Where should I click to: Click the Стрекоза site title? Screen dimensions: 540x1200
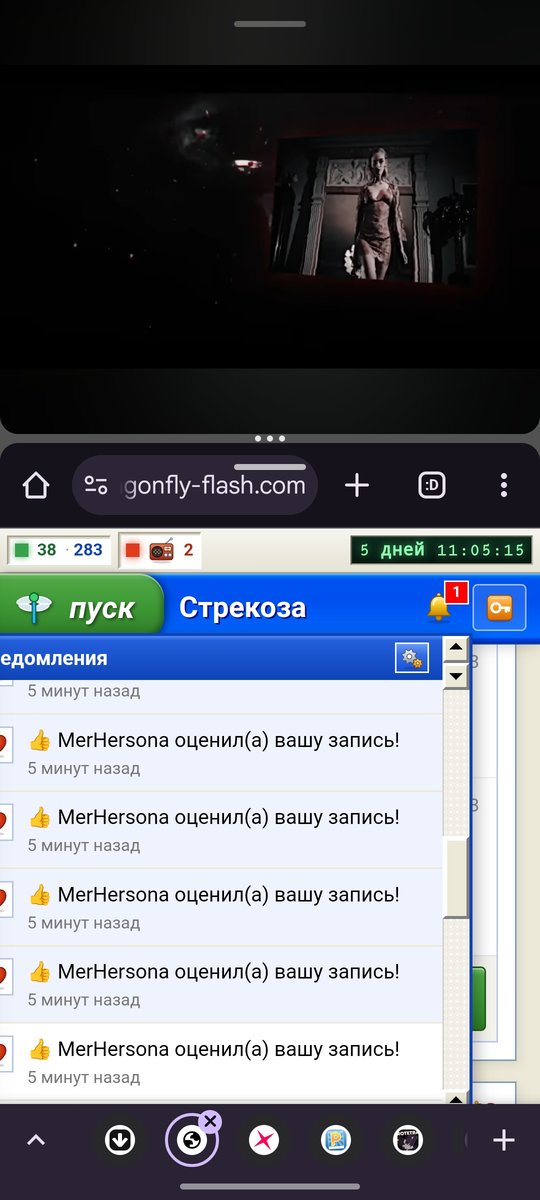pyautogui.click(x=242, y=607)
